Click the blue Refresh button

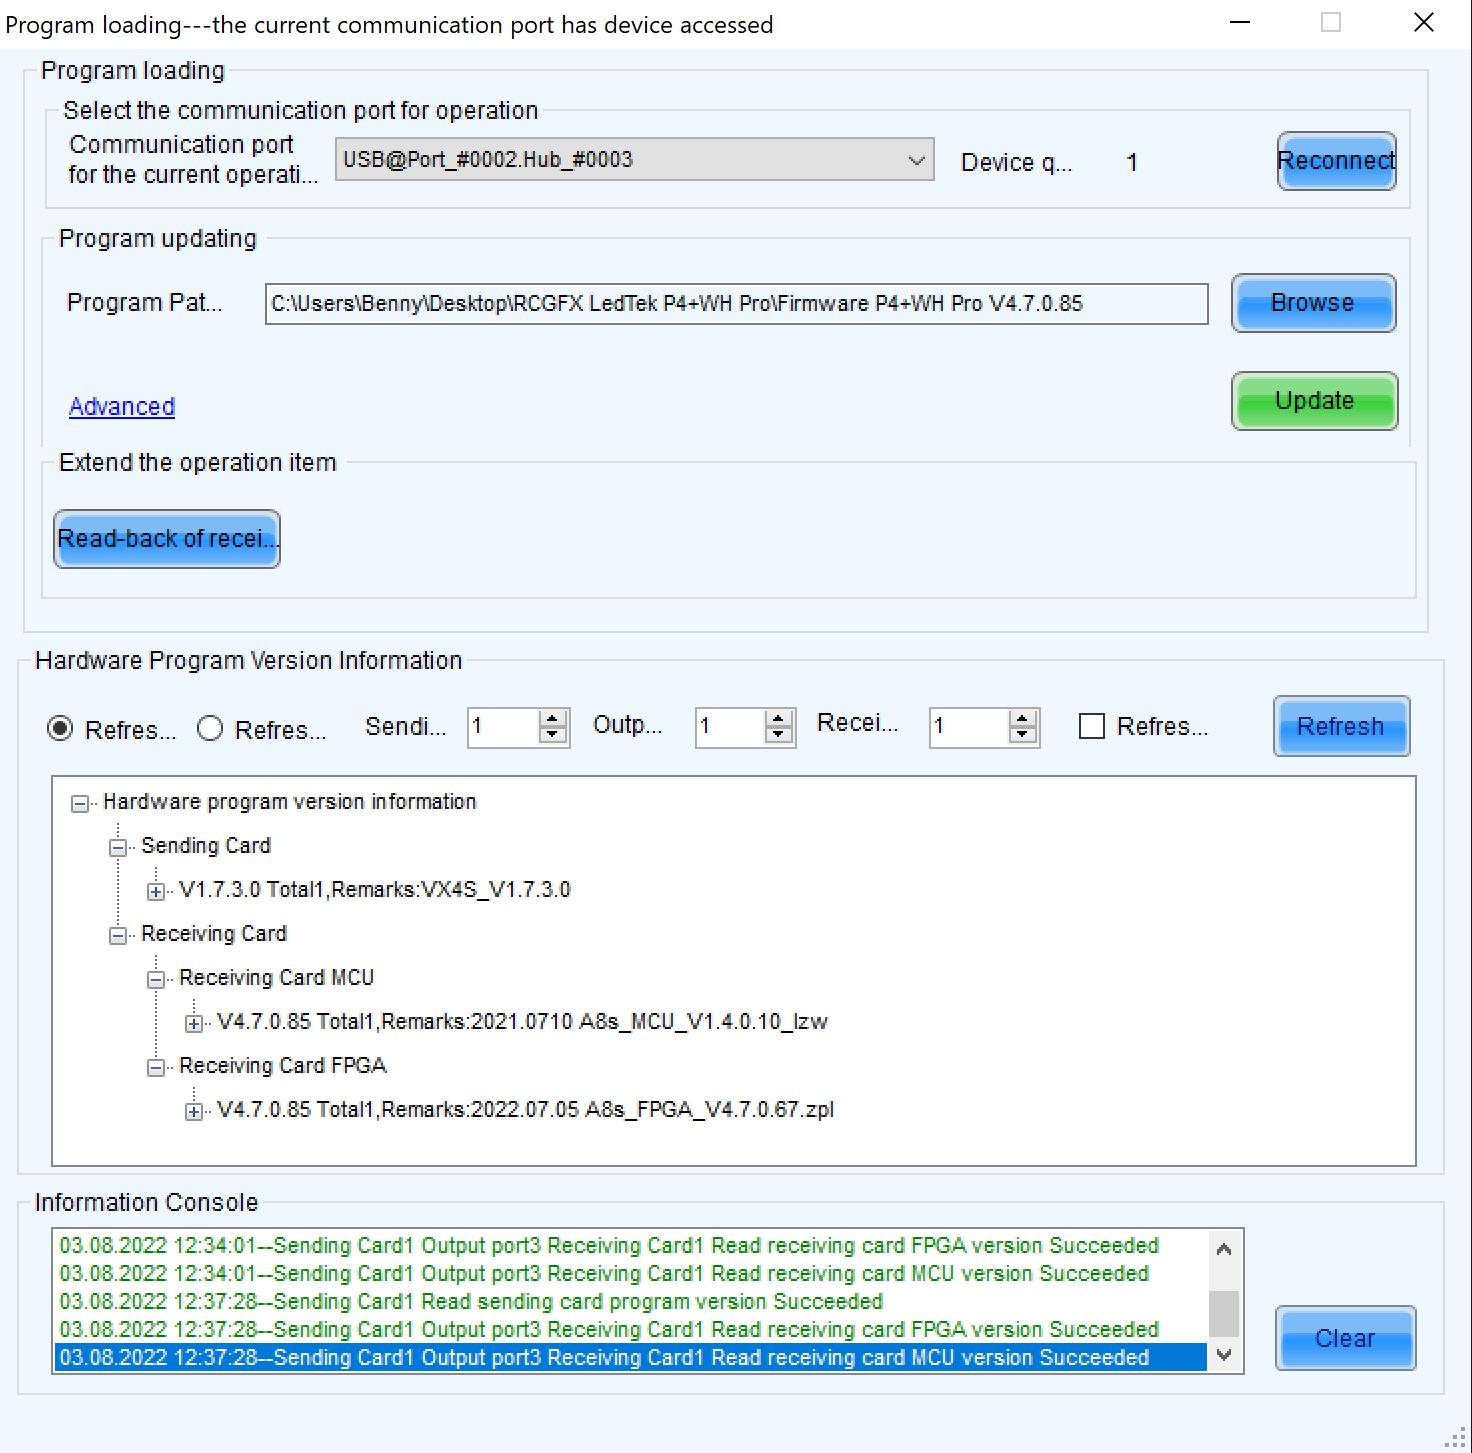1341,727
